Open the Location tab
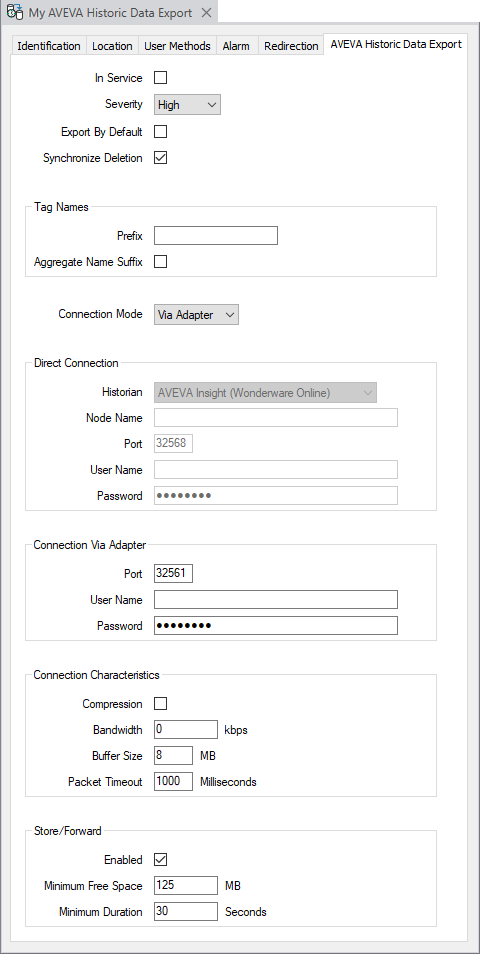This screenshot has width=480, height=954. pos(112,46)
